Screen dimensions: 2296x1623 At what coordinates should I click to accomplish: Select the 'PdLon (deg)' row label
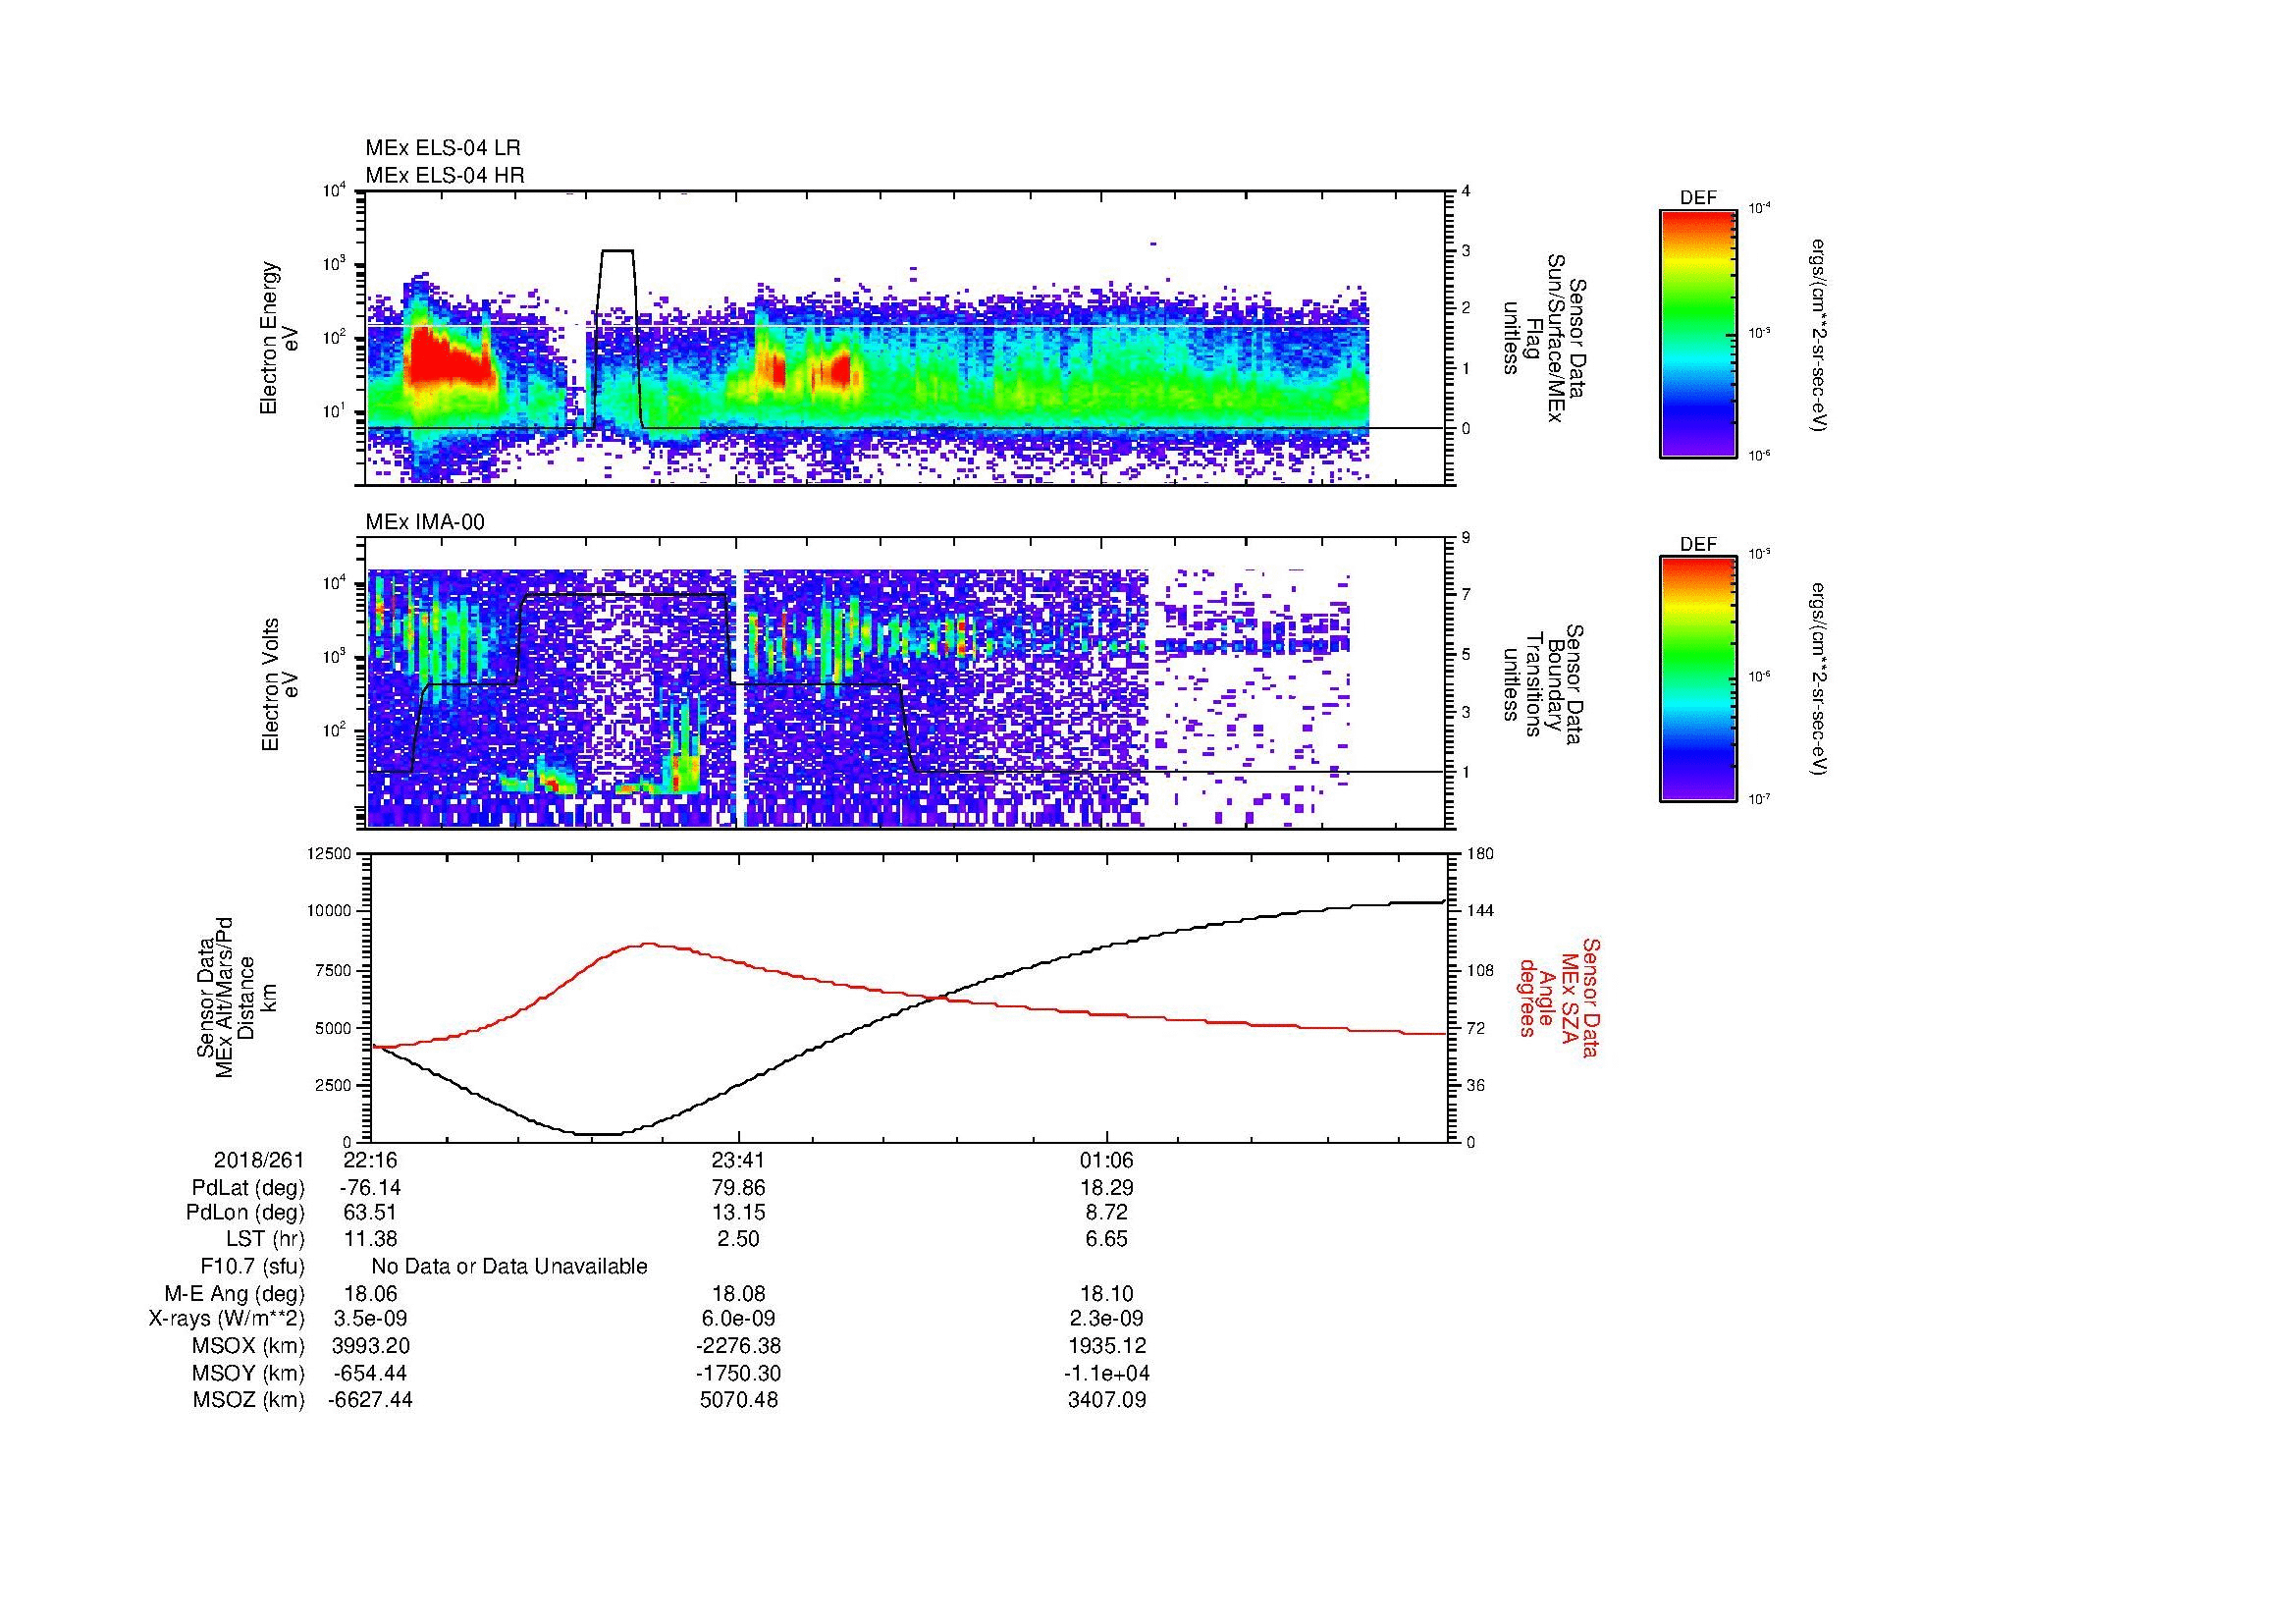[244, 1213]
